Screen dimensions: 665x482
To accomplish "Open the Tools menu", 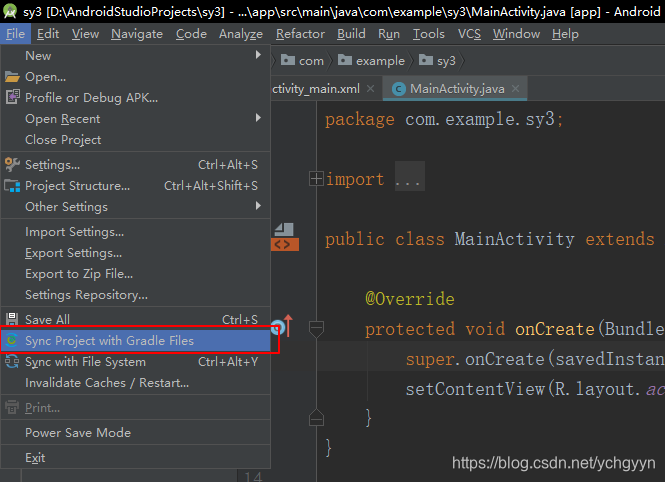I will click(429, 33).
